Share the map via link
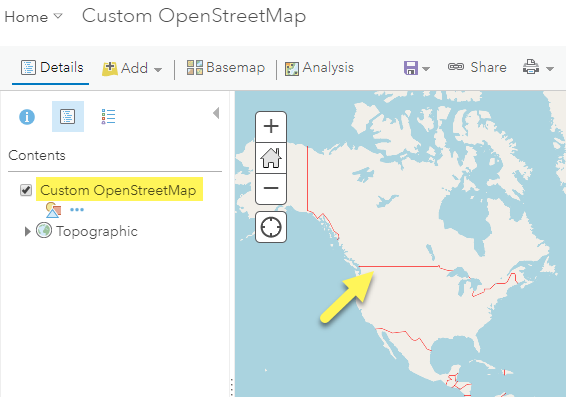Viewport: 566px width, 397px height. point(477,67)
